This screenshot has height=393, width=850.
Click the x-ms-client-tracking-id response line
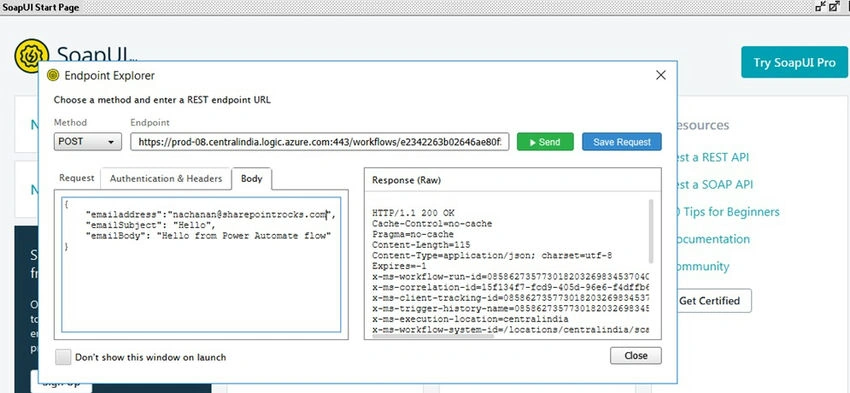[511, 298]
